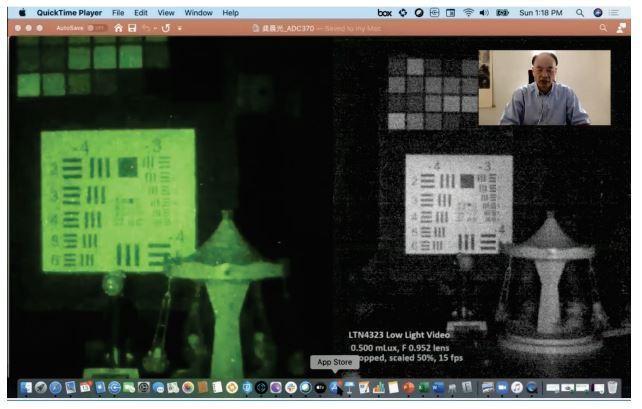Click the Home icon in the title toolbar
642x409 pixels.
point(118,28)
